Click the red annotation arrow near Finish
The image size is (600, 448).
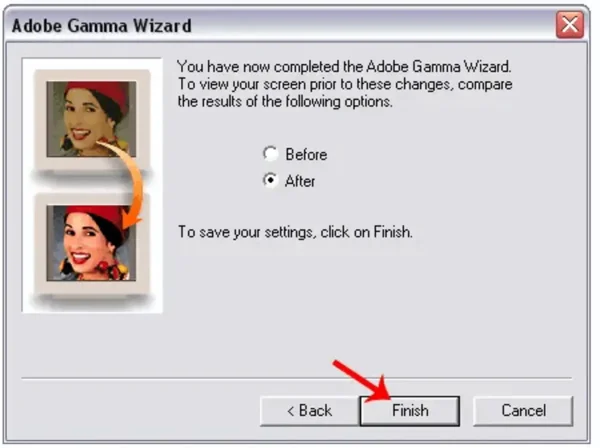coord(362,381)
